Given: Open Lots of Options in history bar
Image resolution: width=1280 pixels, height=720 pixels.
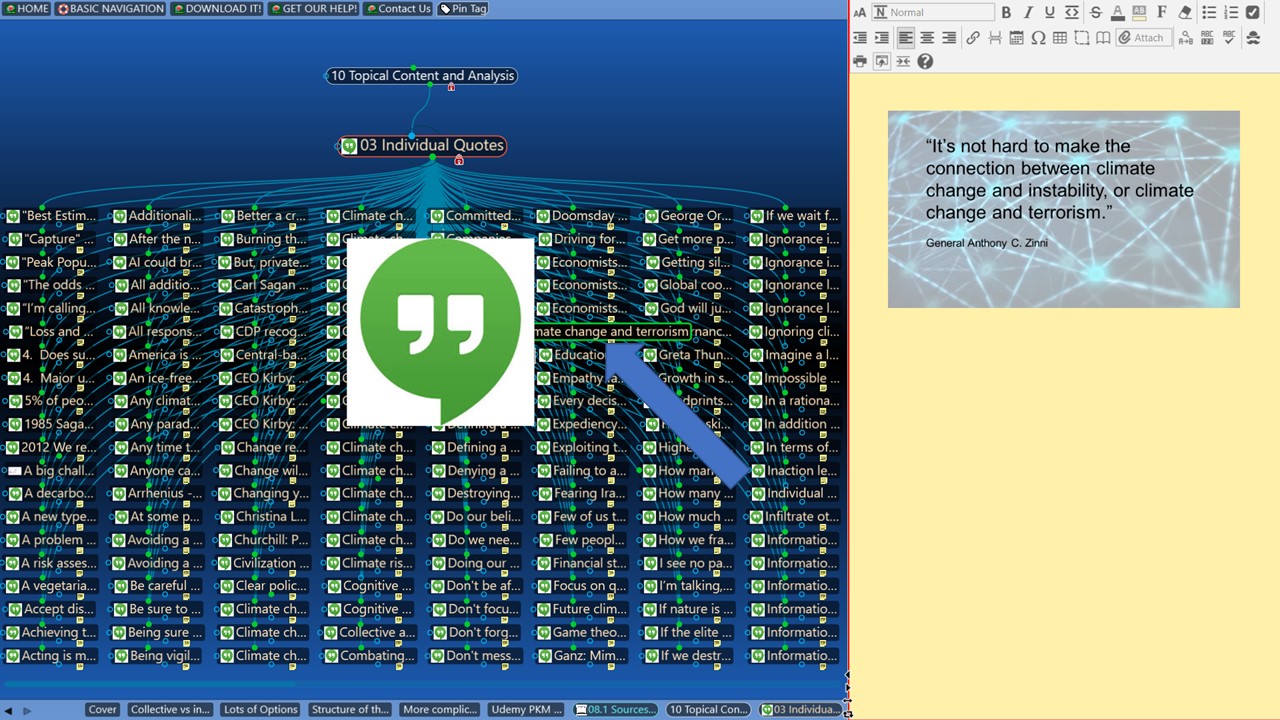Looking at the screenshot, I should (260, 710).
